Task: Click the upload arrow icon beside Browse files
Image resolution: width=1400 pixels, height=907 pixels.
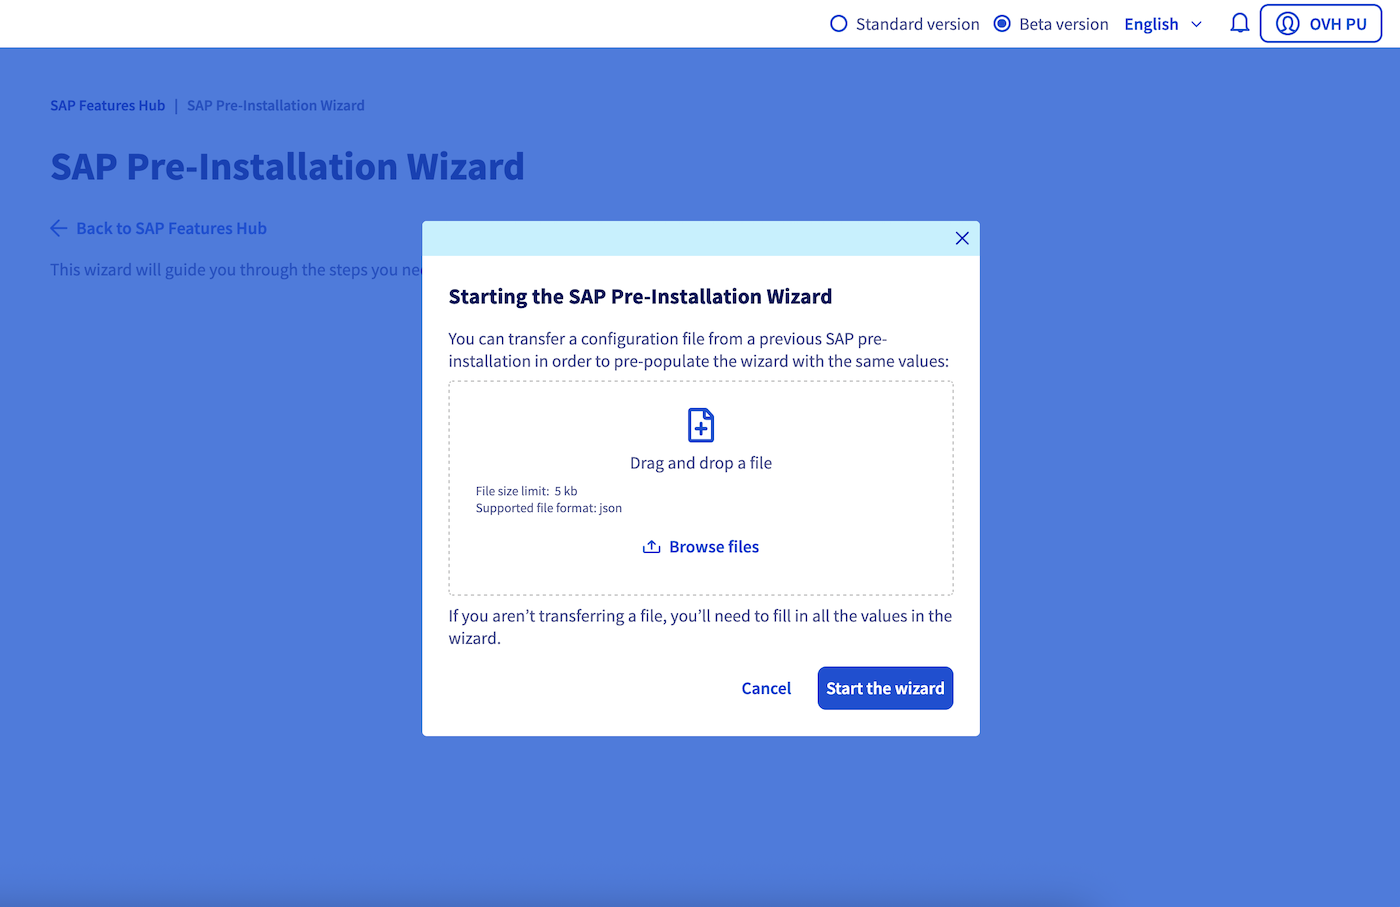Action: pyautogui.click(x=650, y=546)
